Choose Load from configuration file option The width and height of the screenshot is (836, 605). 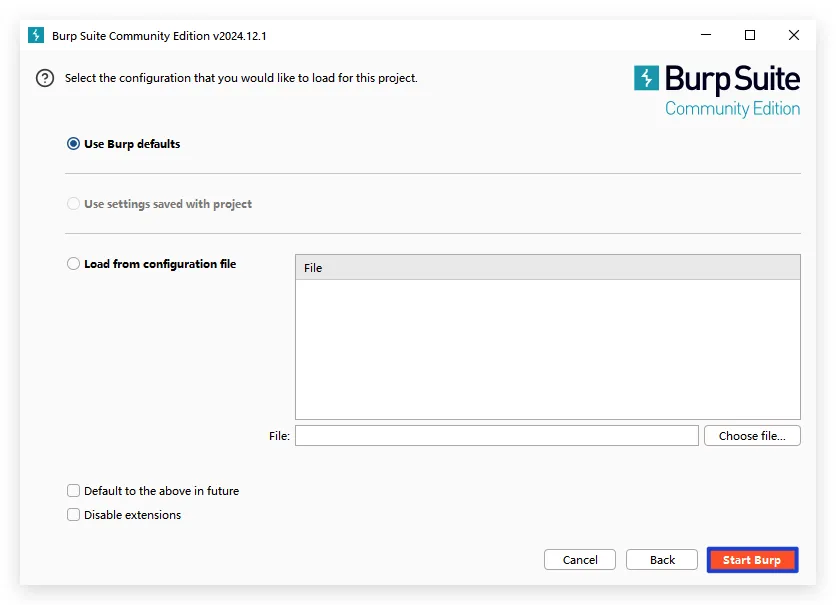click(74, 264)
